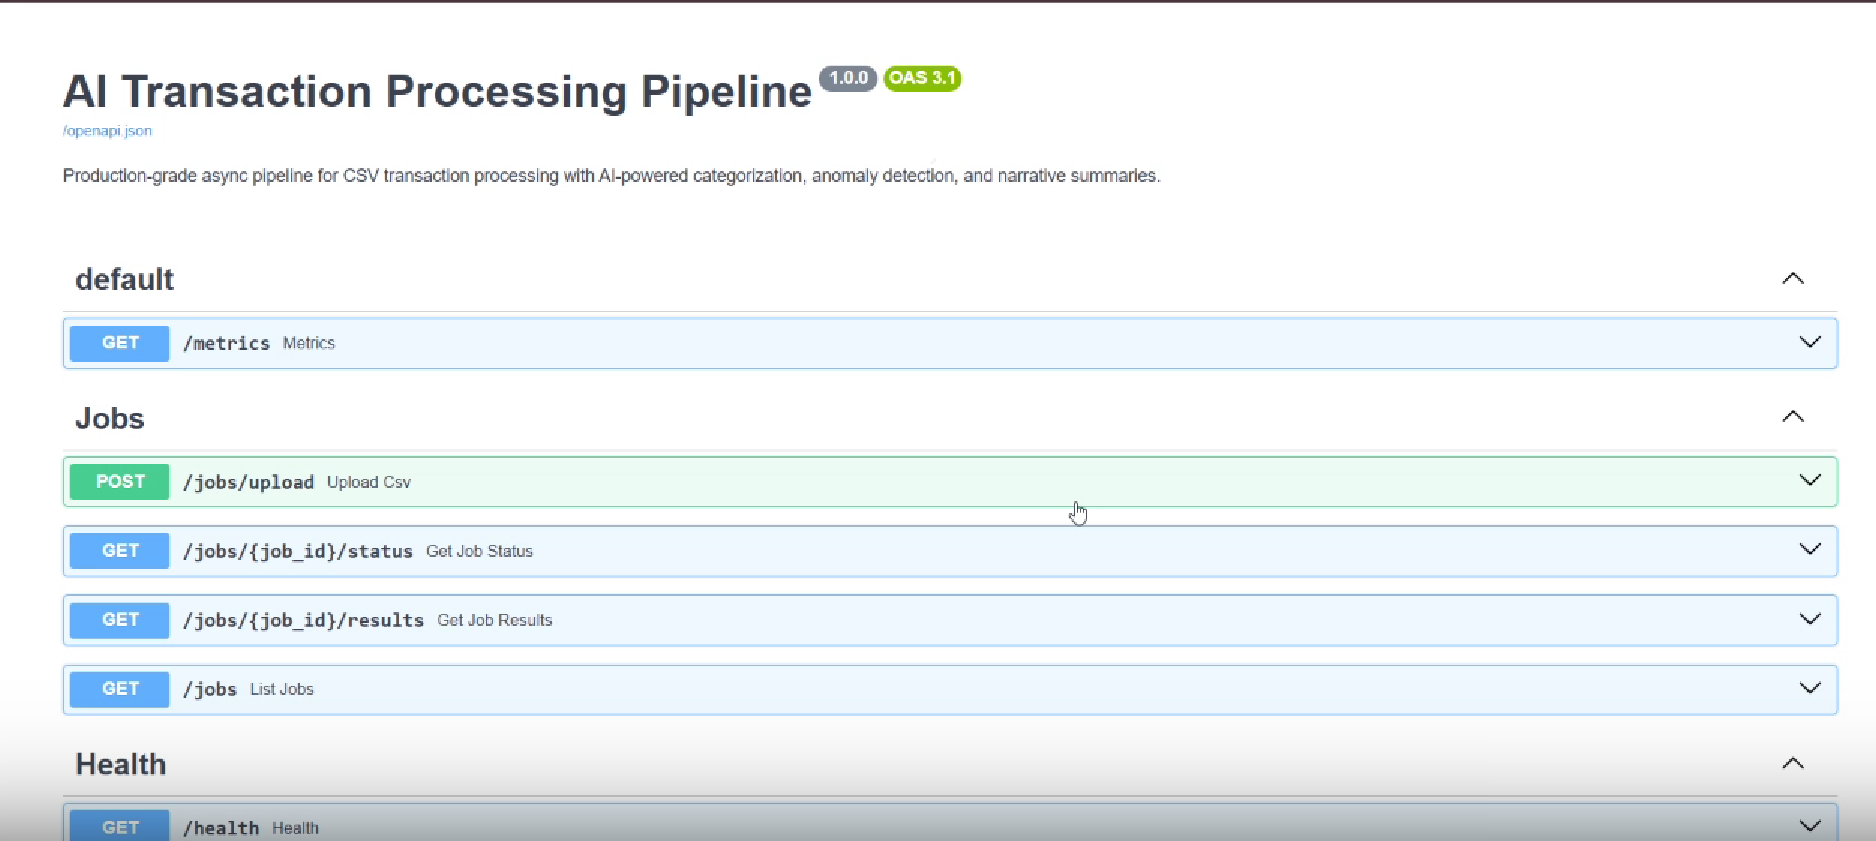1876x841 pixels.
Task: Expand the List Jobs endpoint arrow
Action: 1810,688
